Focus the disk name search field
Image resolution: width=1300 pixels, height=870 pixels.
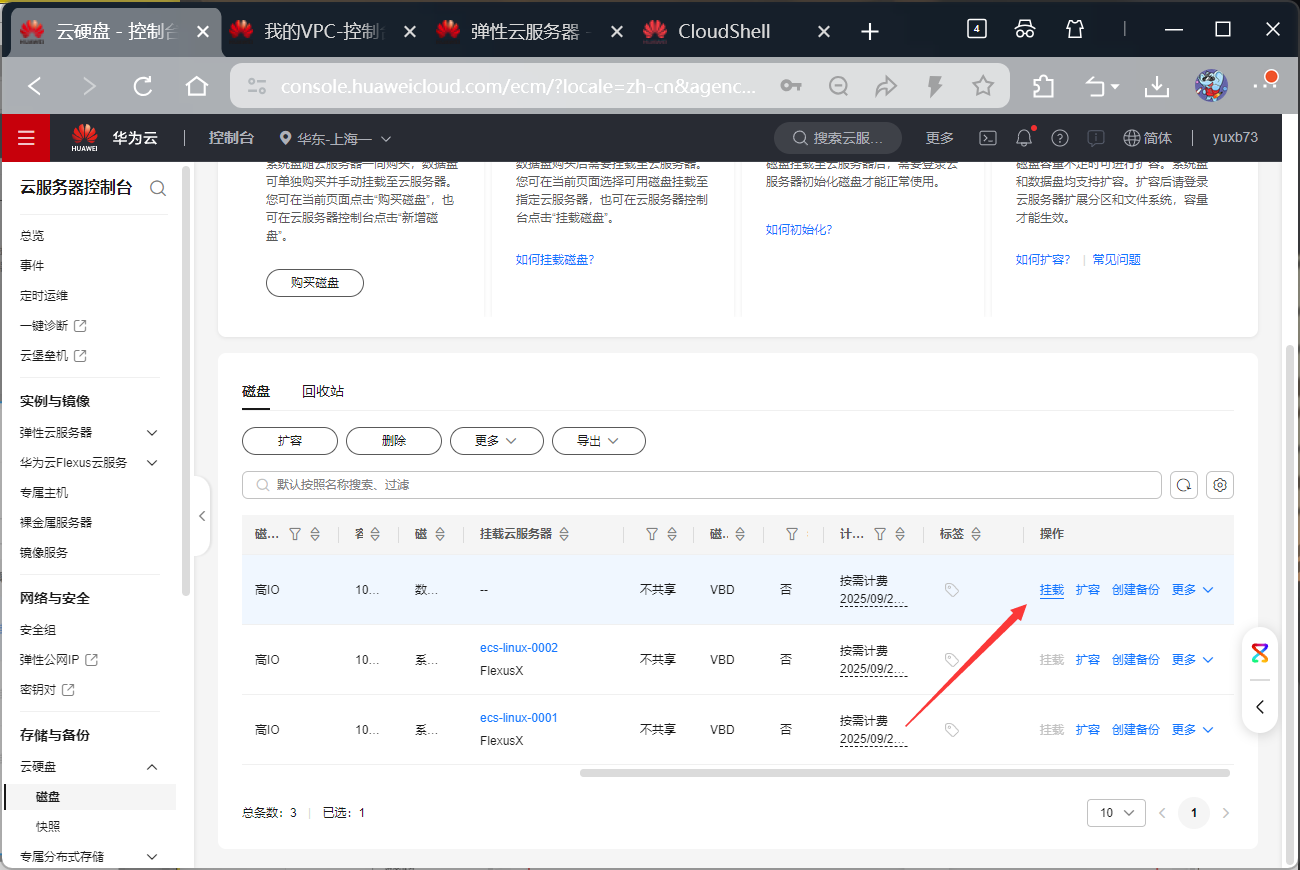pos(701,485)
